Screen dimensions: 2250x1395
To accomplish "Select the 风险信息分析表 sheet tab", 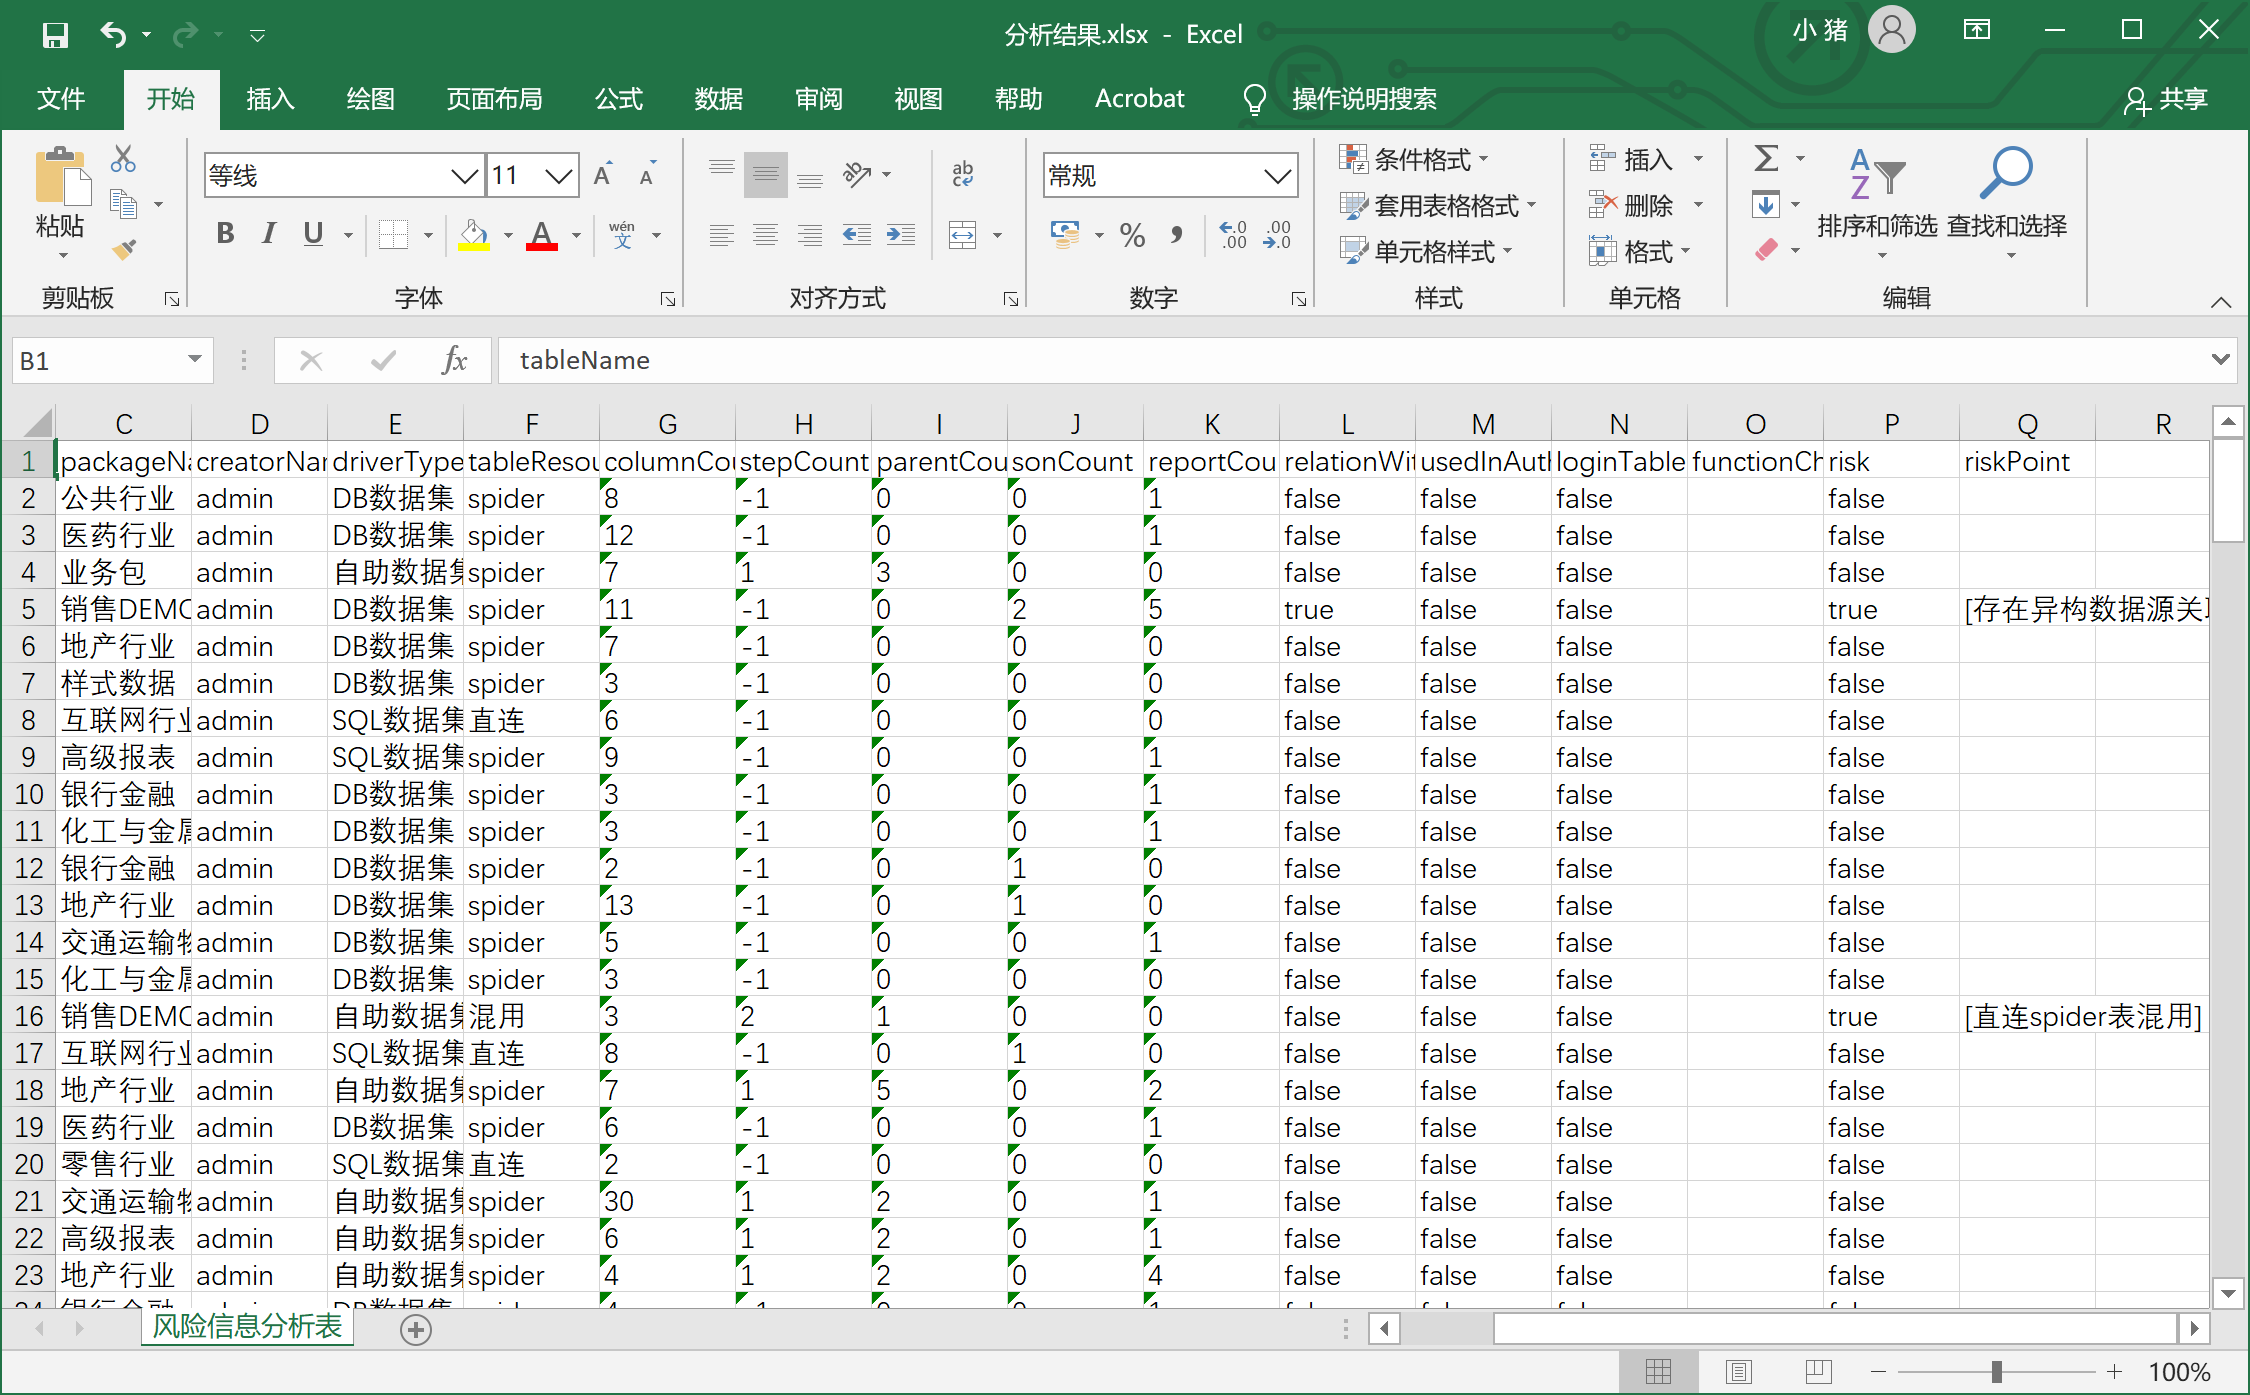I will (247, 1326).
